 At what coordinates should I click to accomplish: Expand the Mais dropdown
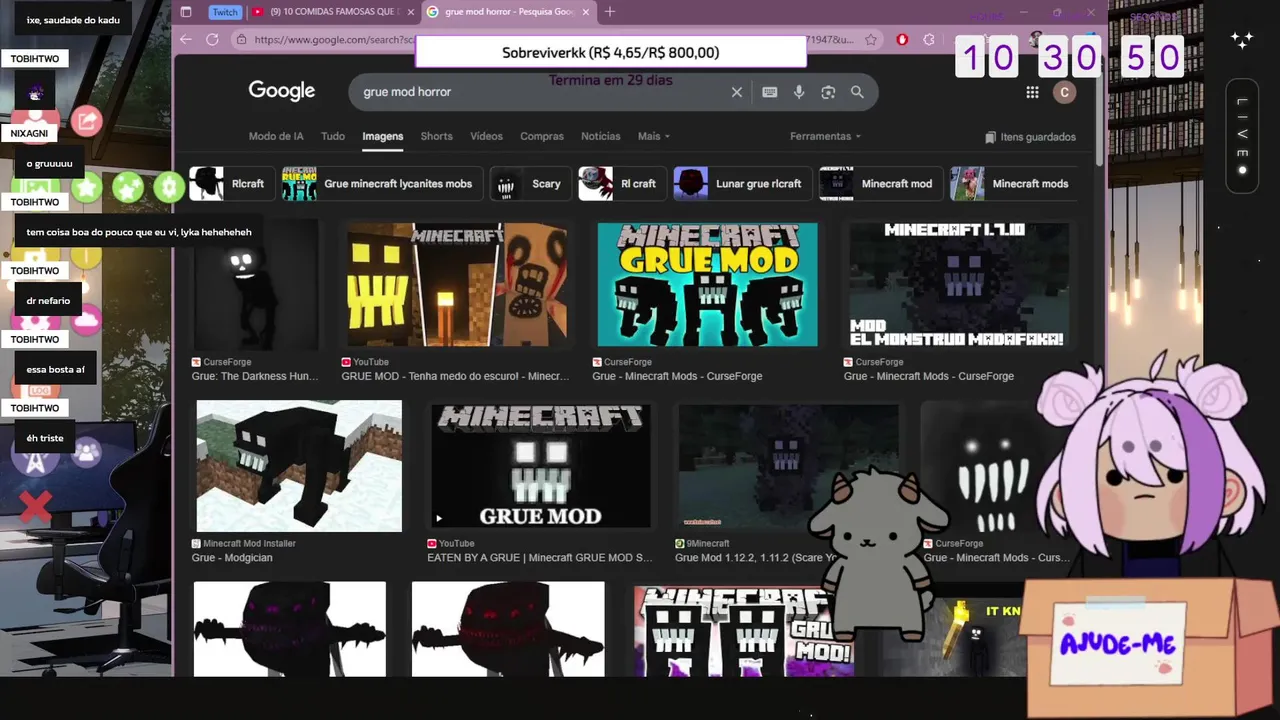coord(654,136)
